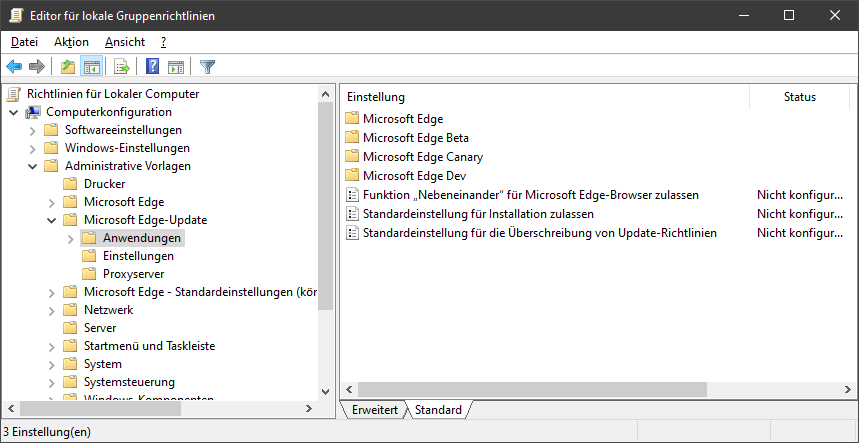Switch to the Erweitert tab
Viewport: 859px width, 443px height.
click(374, 410)
